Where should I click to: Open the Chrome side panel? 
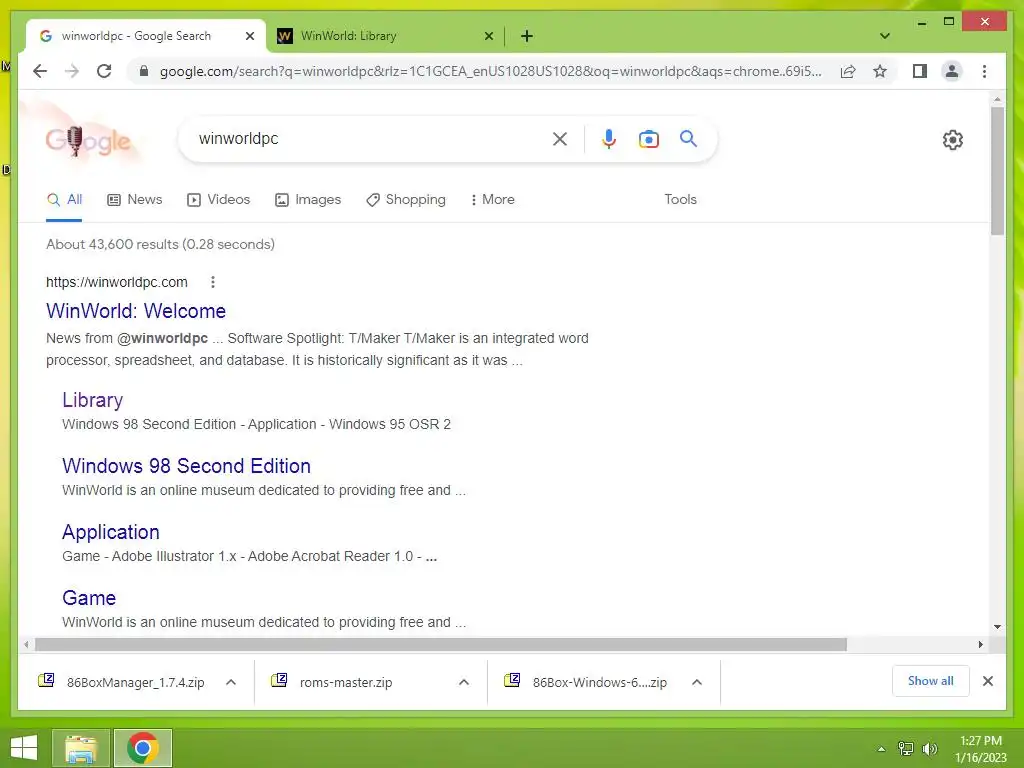(920, 71)
